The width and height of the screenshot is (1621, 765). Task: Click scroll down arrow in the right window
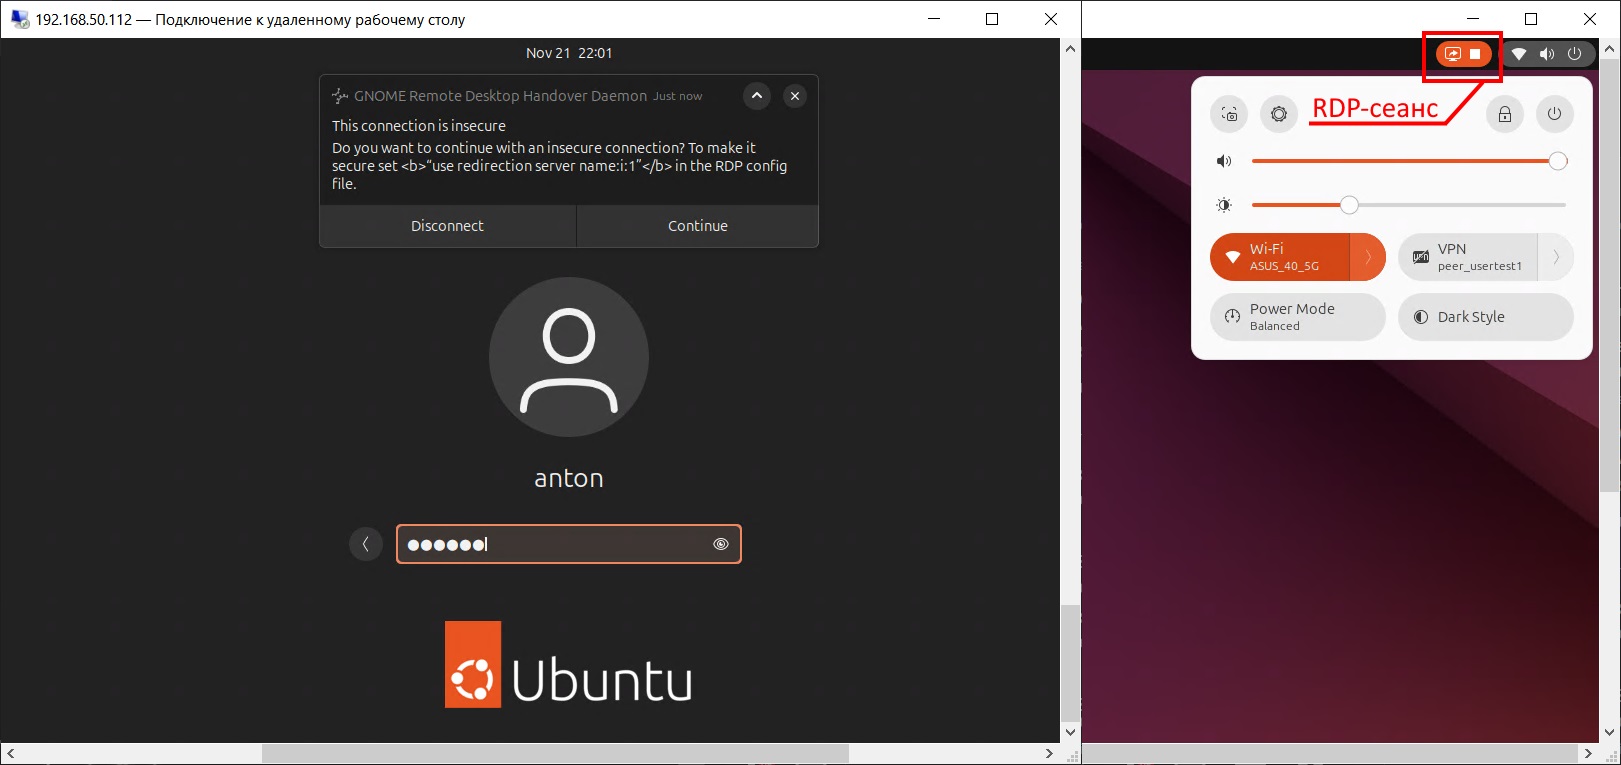pyautogui.click(x=1610, y=732)
